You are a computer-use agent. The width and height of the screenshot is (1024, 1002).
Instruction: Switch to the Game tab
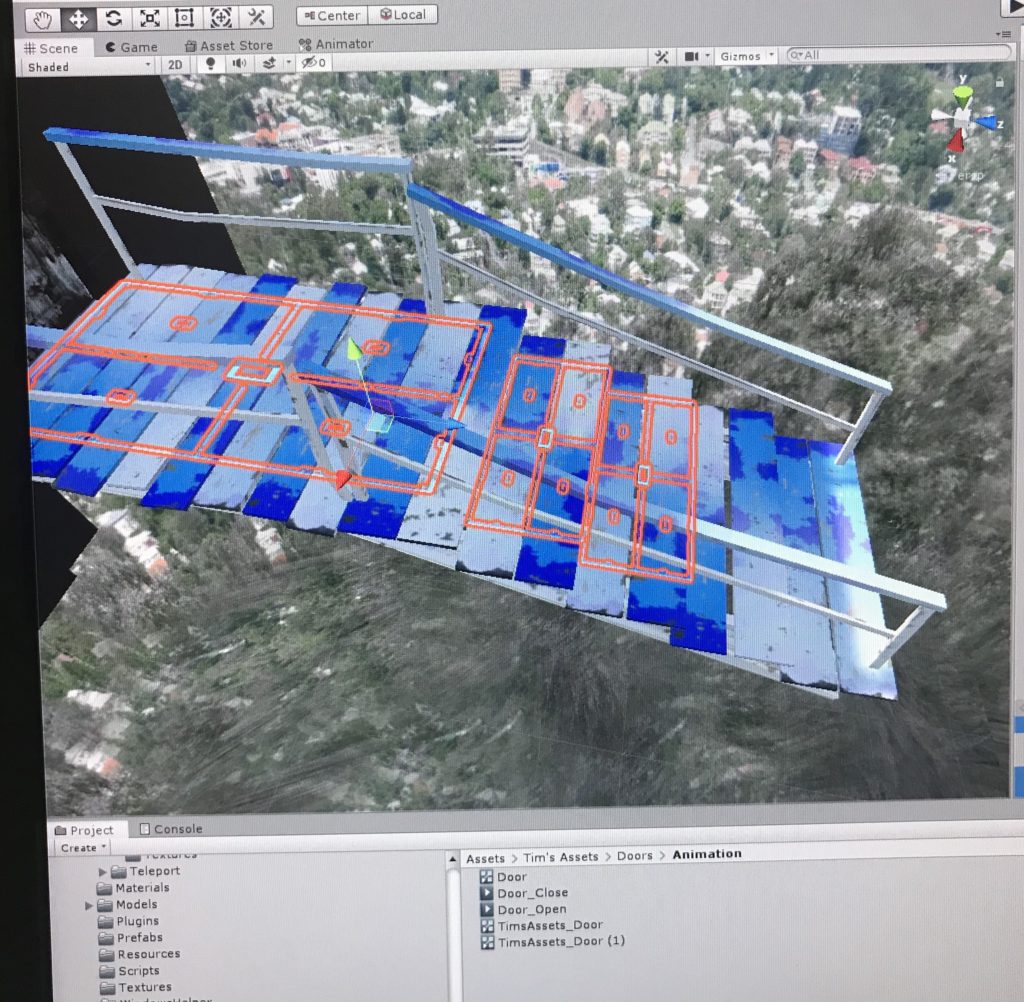(x=131, y=47)
